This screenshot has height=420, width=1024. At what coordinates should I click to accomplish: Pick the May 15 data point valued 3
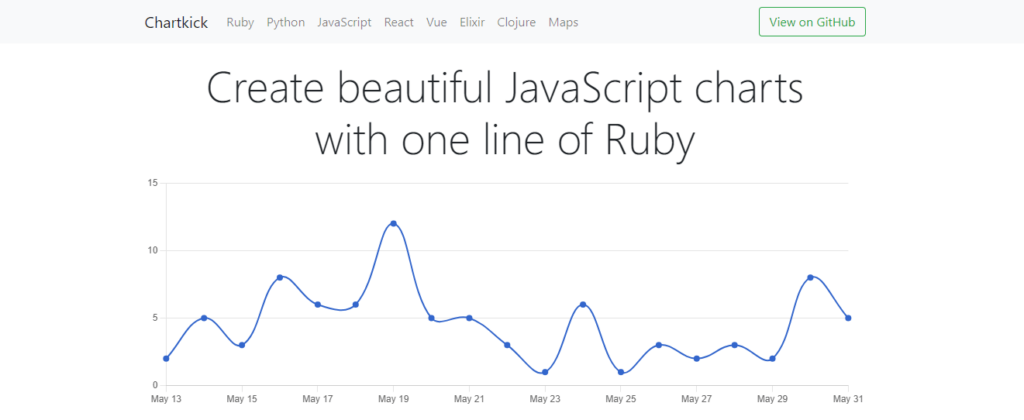[x=242, y=345]
